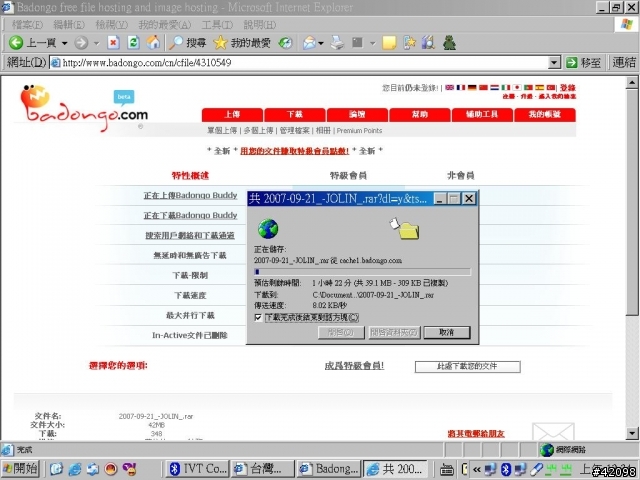640x480 pixels.
Task: Click the envelope image near 將其電郵給朋友
Action: 553,431
